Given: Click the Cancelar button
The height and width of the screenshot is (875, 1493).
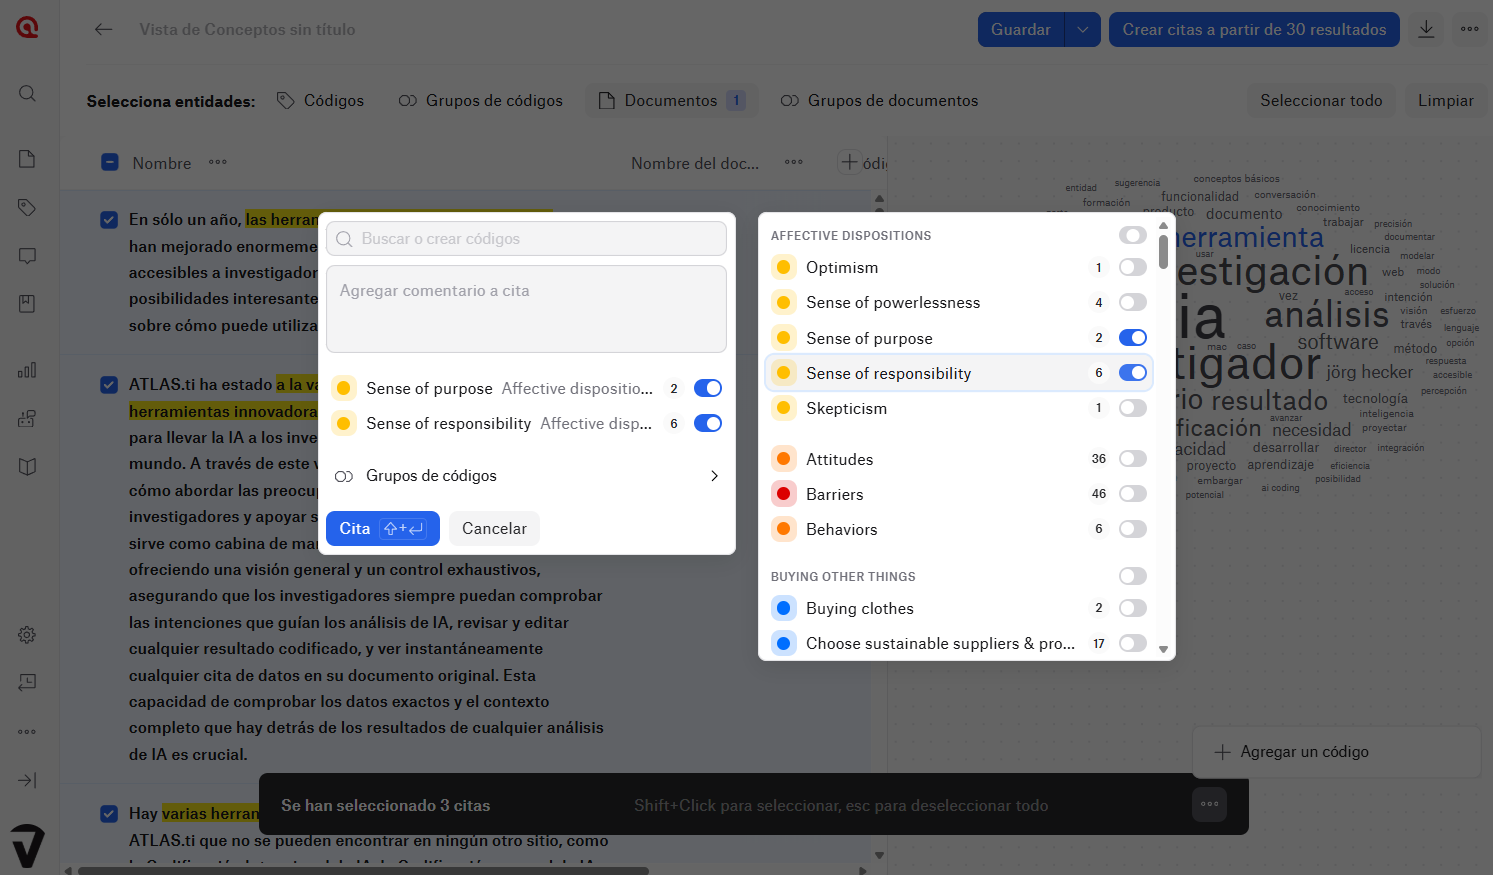Looking at the screenshot, I should point(494,528).
